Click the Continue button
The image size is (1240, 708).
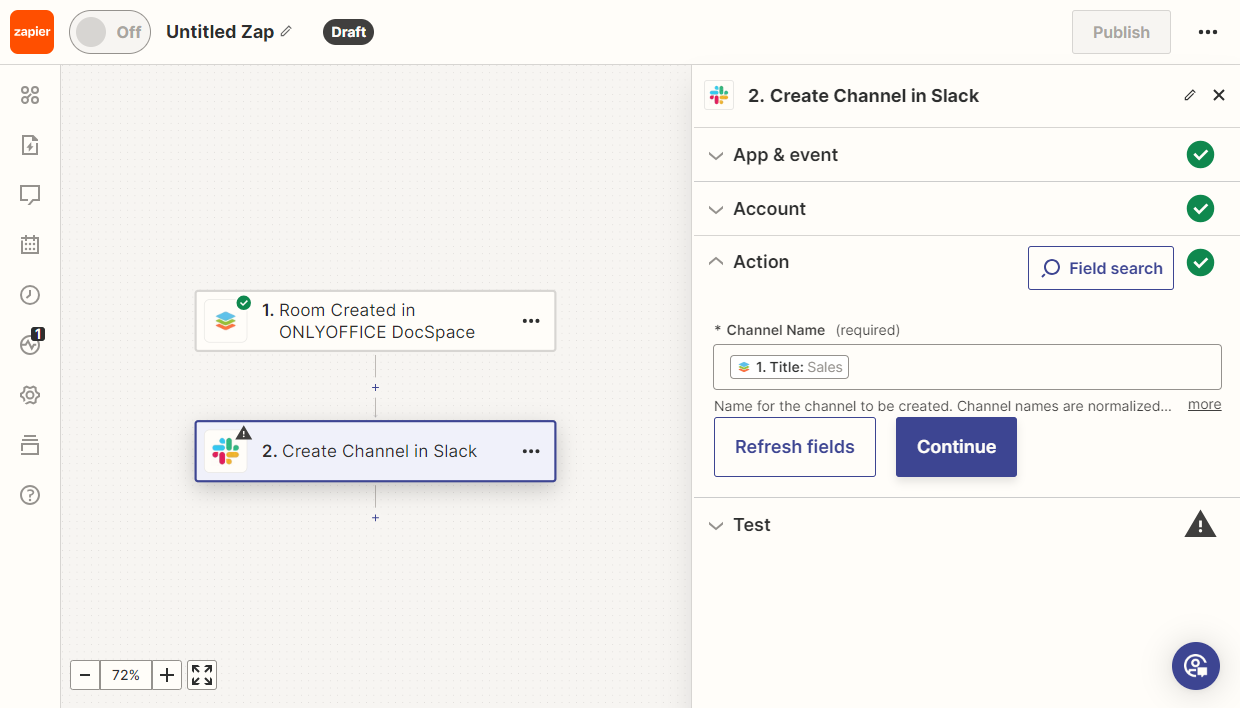click(956, 447)
